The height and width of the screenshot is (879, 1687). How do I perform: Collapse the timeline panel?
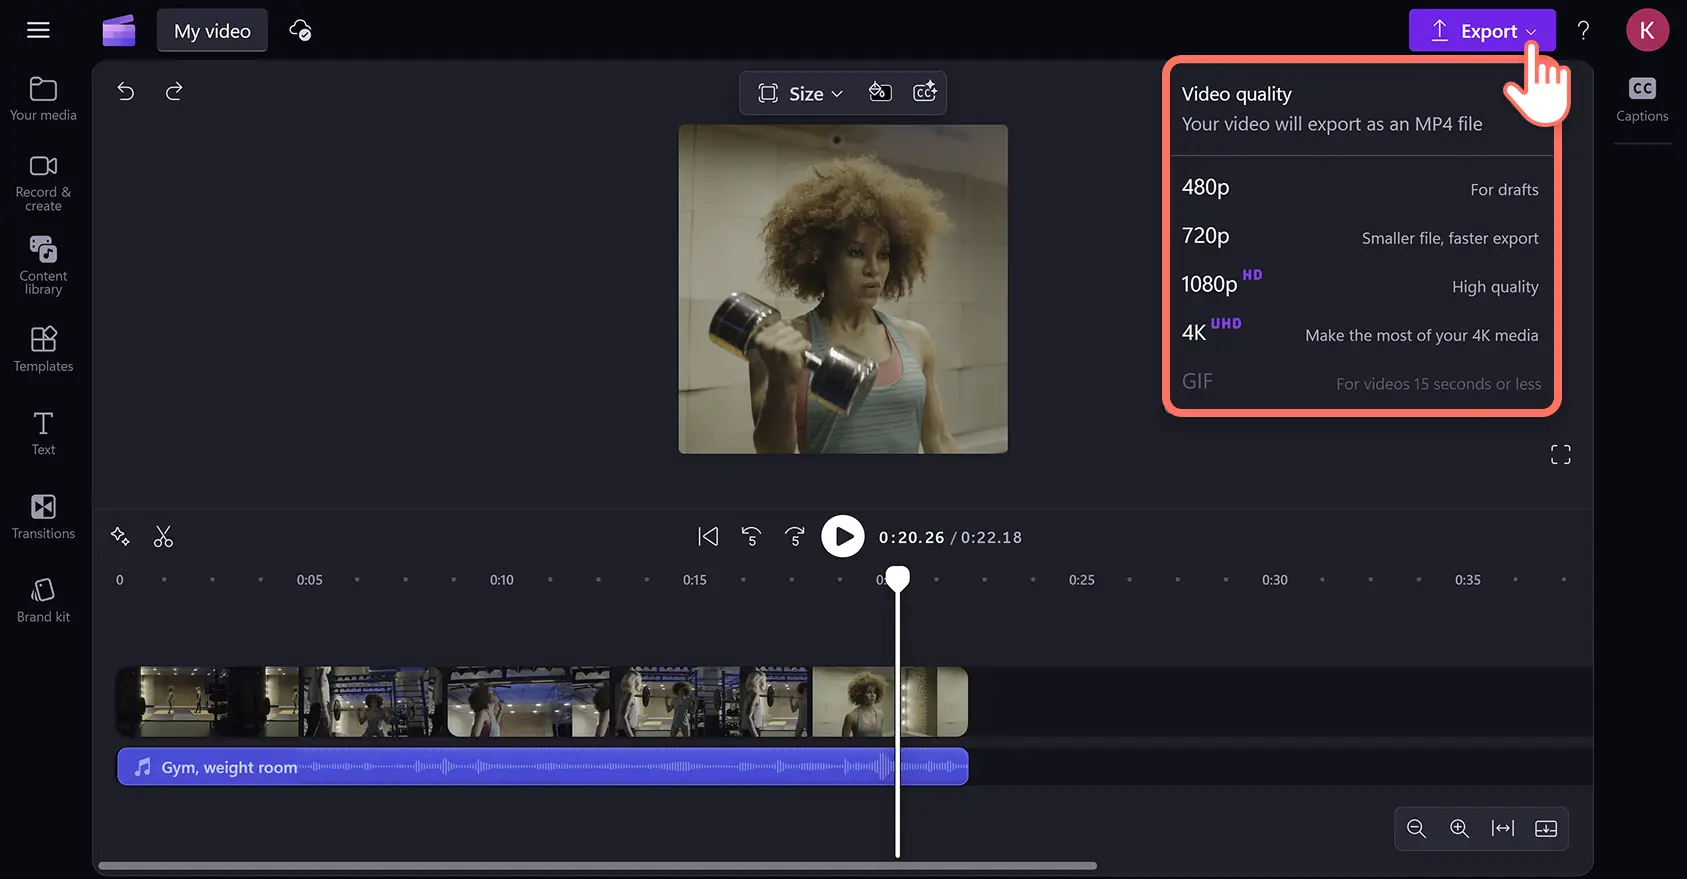(1546, 828)
